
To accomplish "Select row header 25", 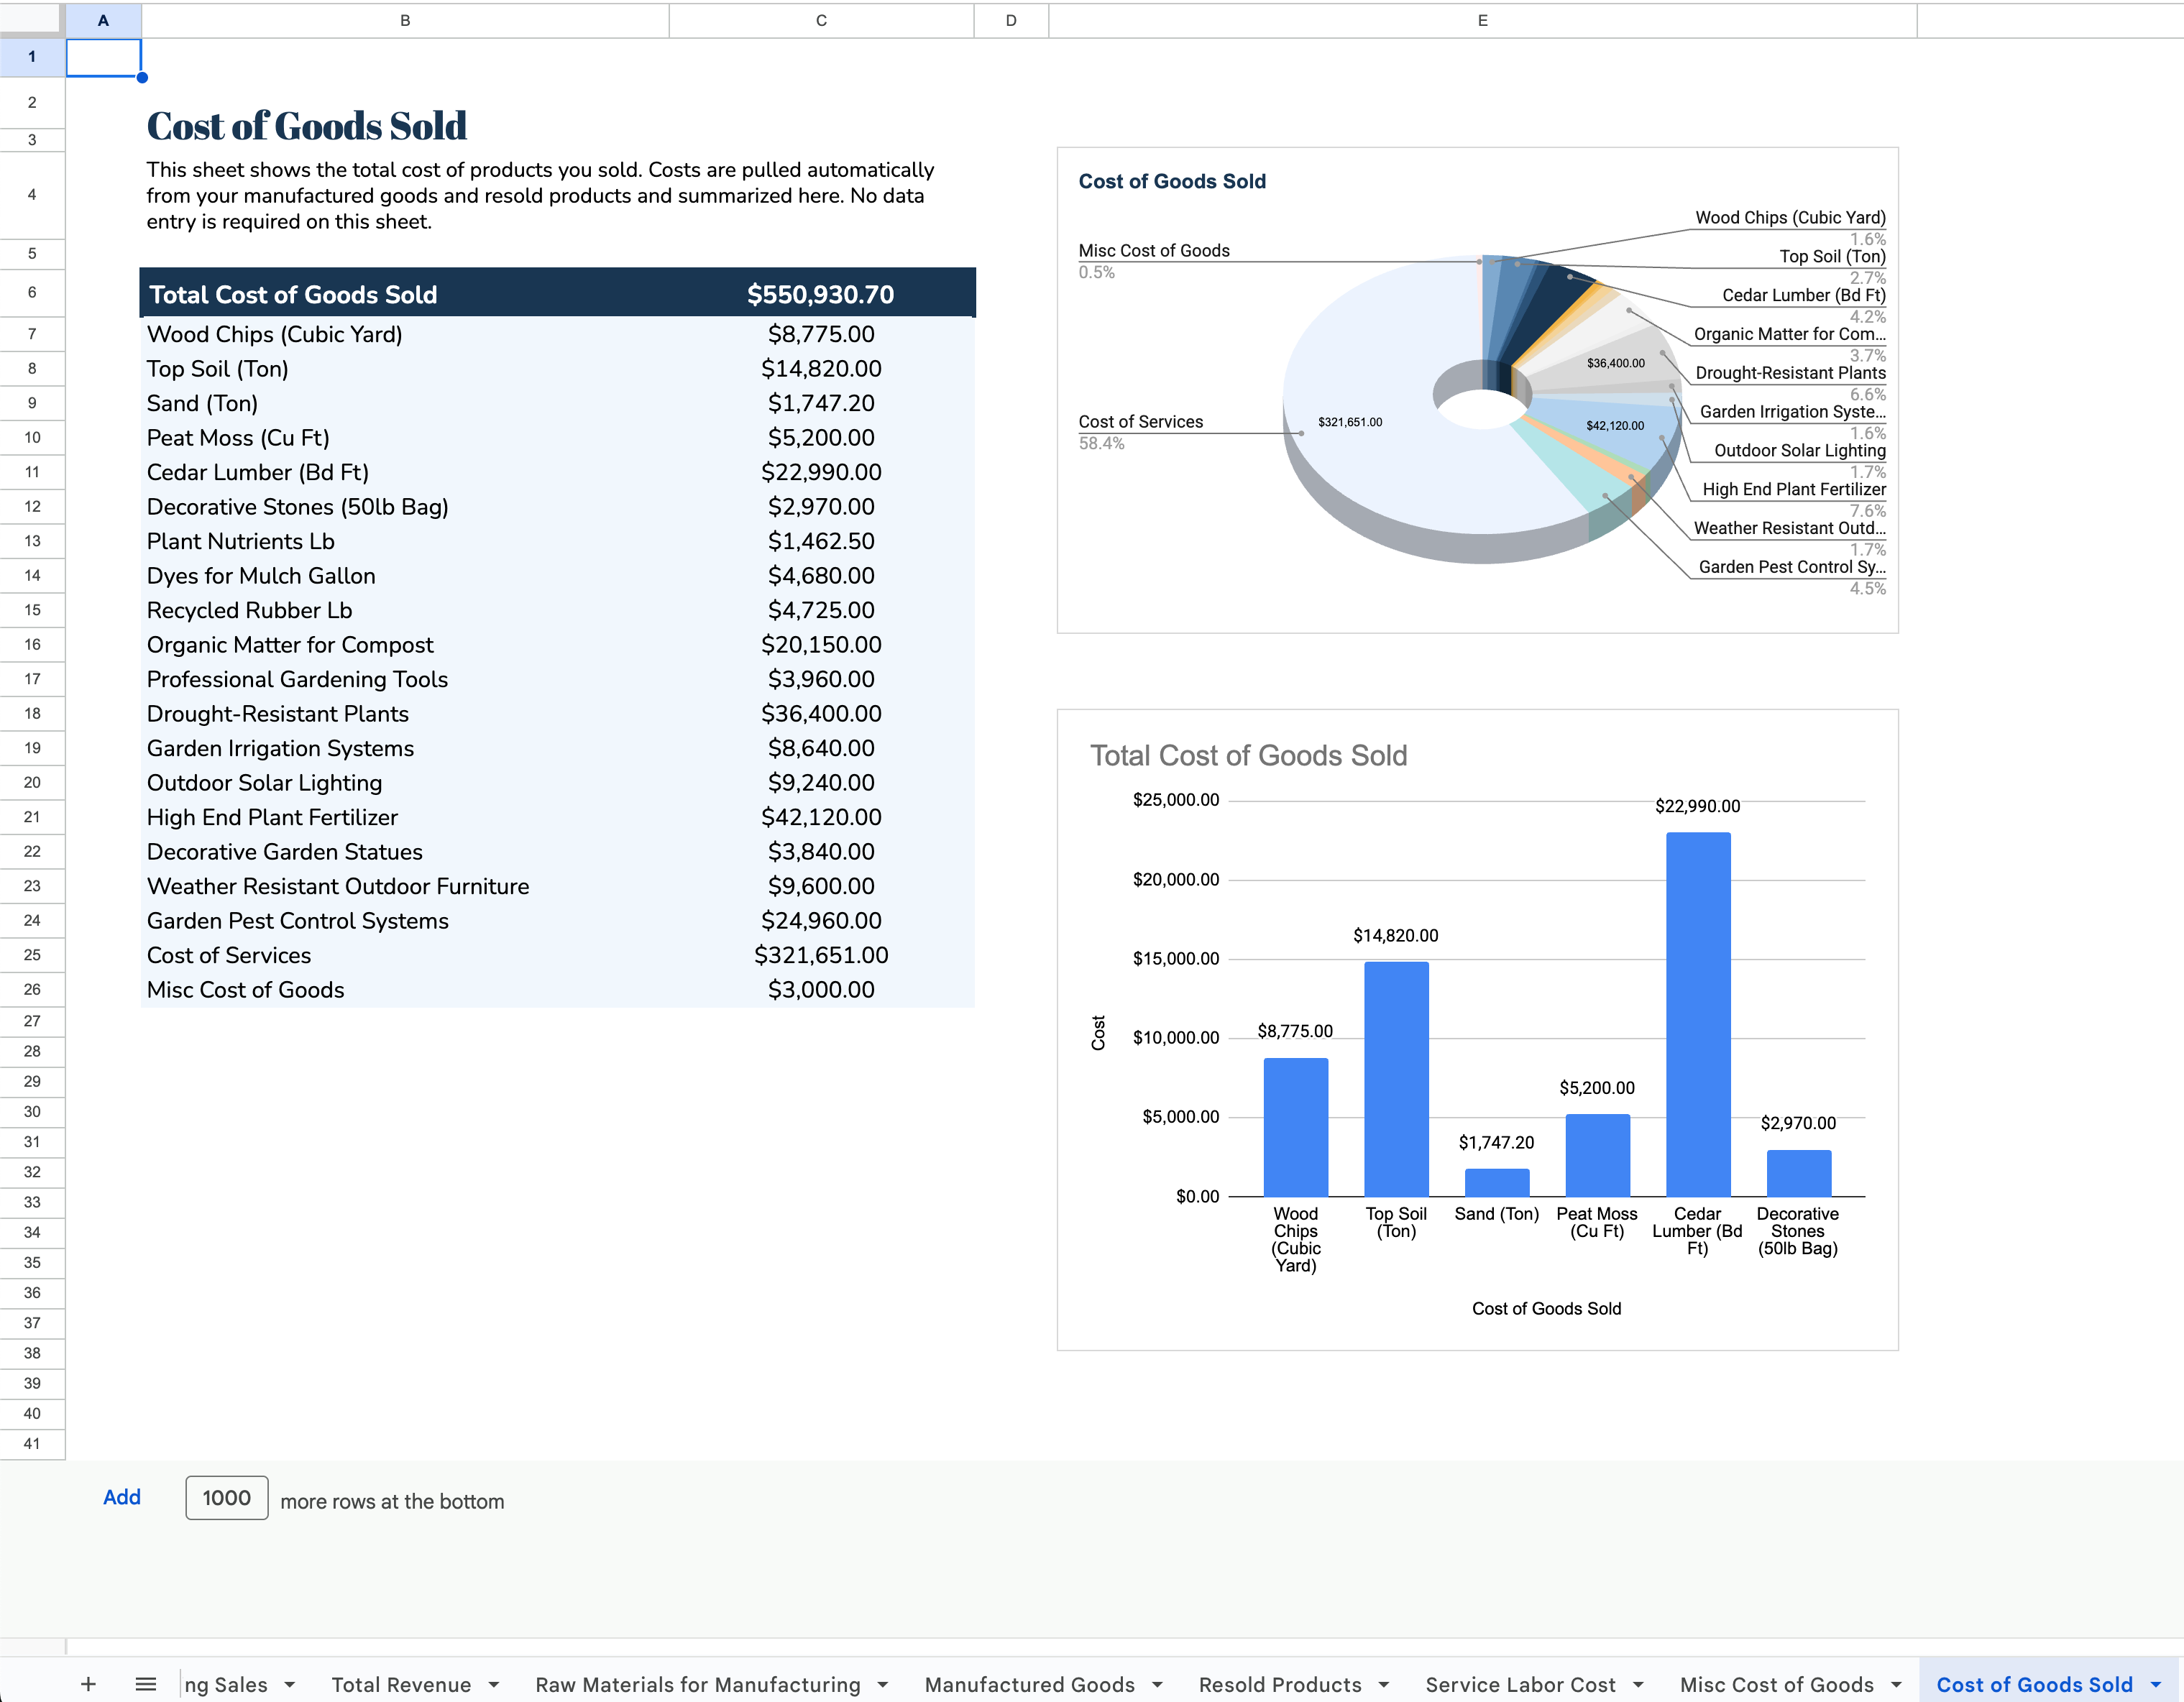I will pyautogui.click(x=32, y=955).
